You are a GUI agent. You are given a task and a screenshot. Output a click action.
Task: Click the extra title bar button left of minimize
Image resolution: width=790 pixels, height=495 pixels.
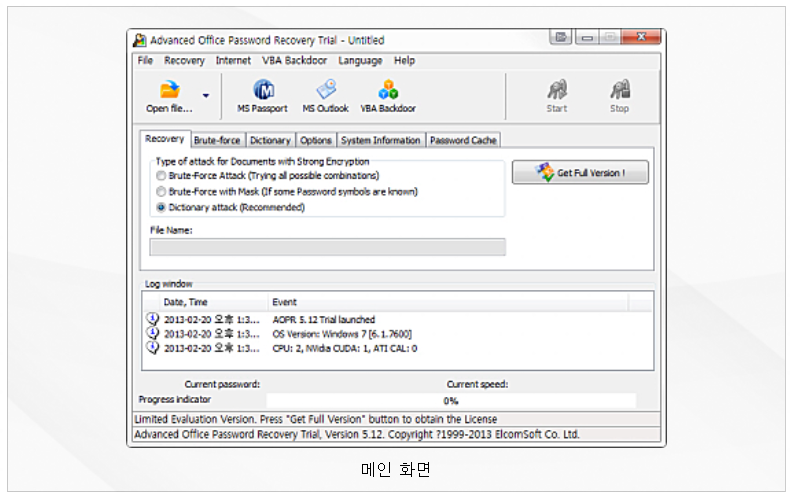pos(561,37)
